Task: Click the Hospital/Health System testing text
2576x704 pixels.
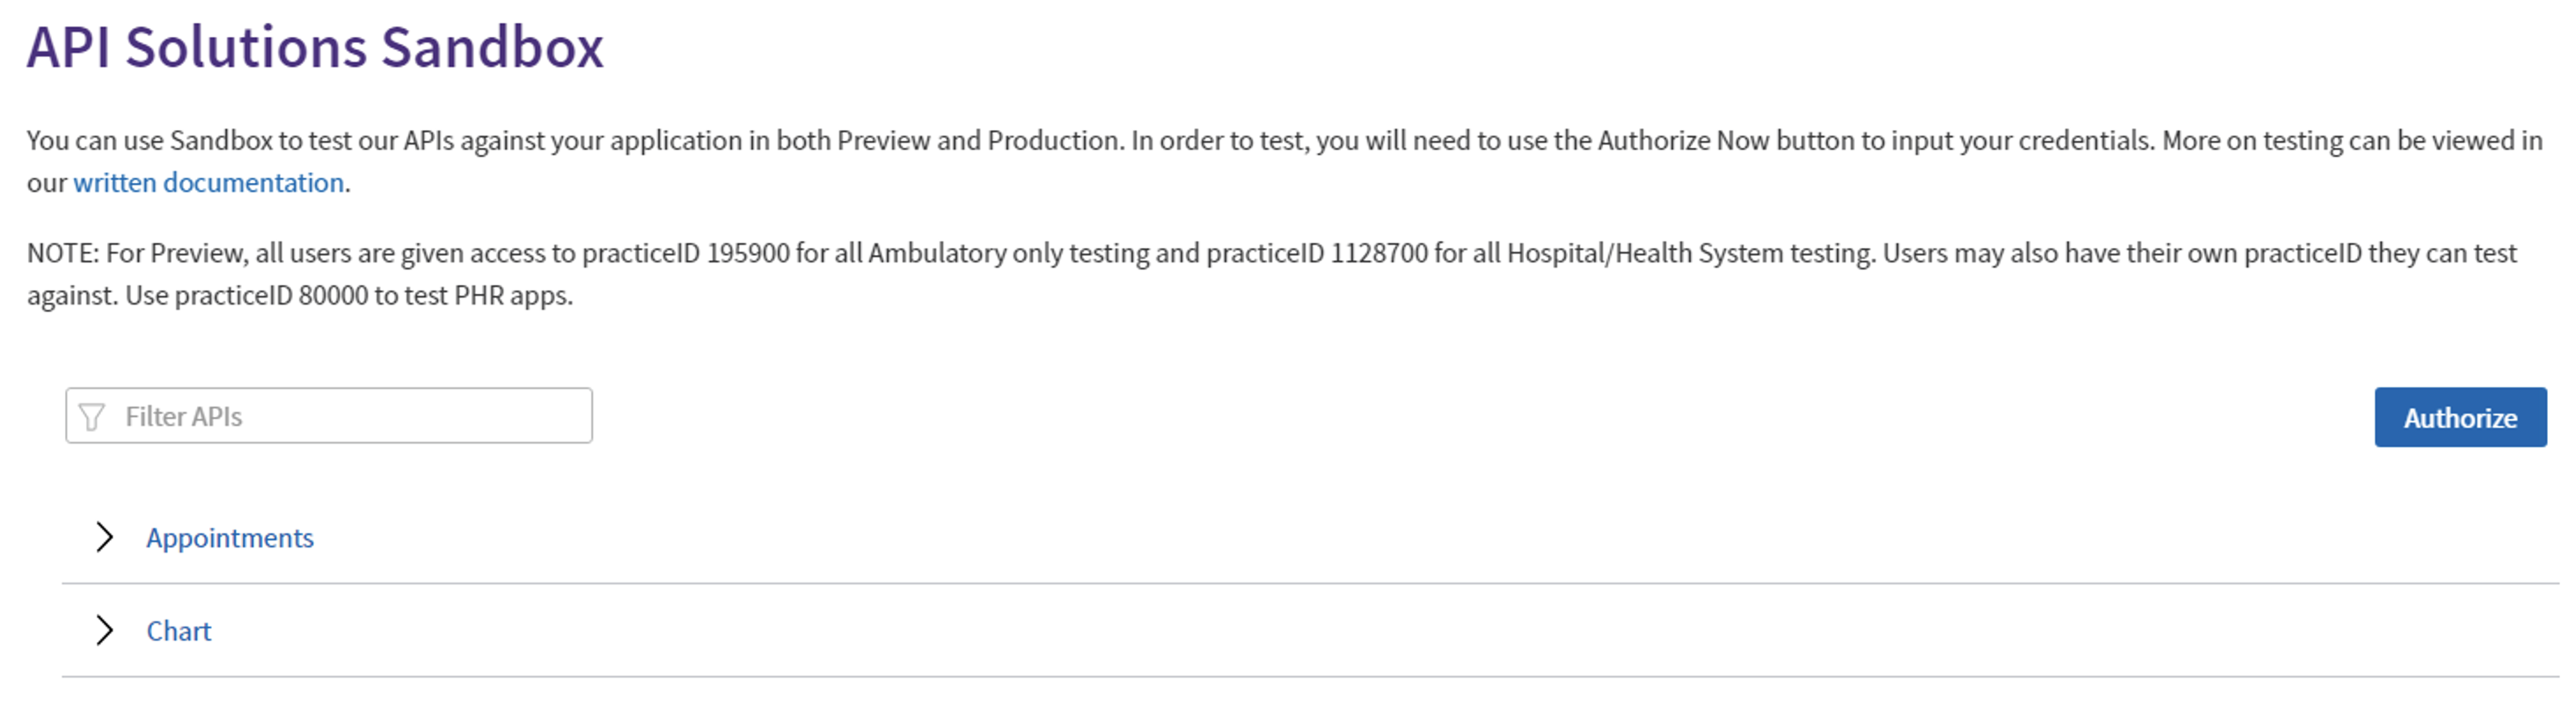Action: [1690, 253]
